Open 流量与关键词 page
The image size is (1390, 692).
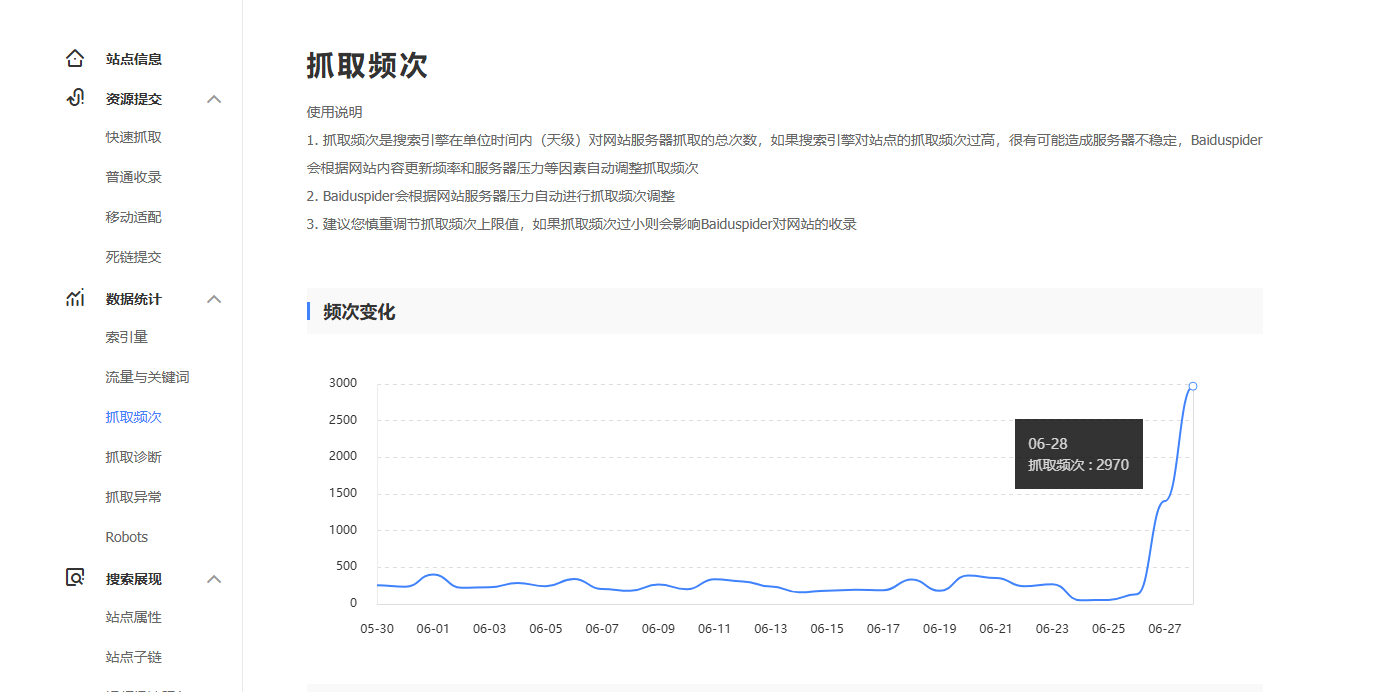148,377
